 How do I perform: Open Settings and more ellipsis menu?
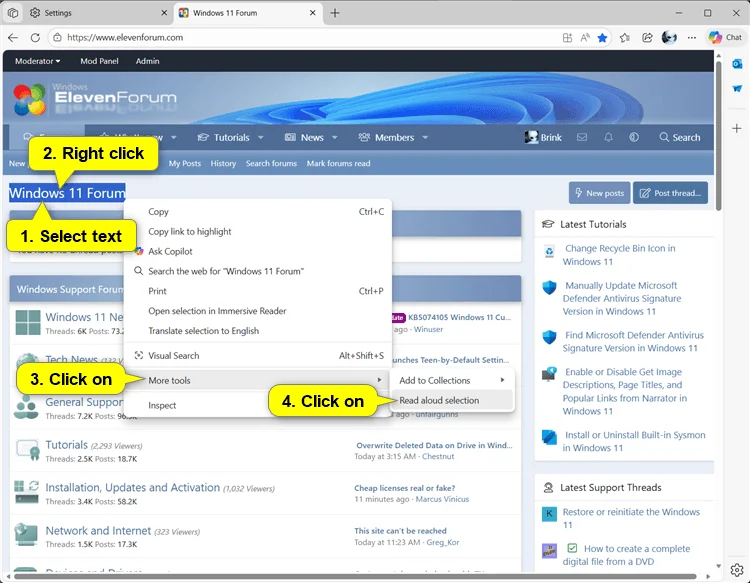[692, 37]
